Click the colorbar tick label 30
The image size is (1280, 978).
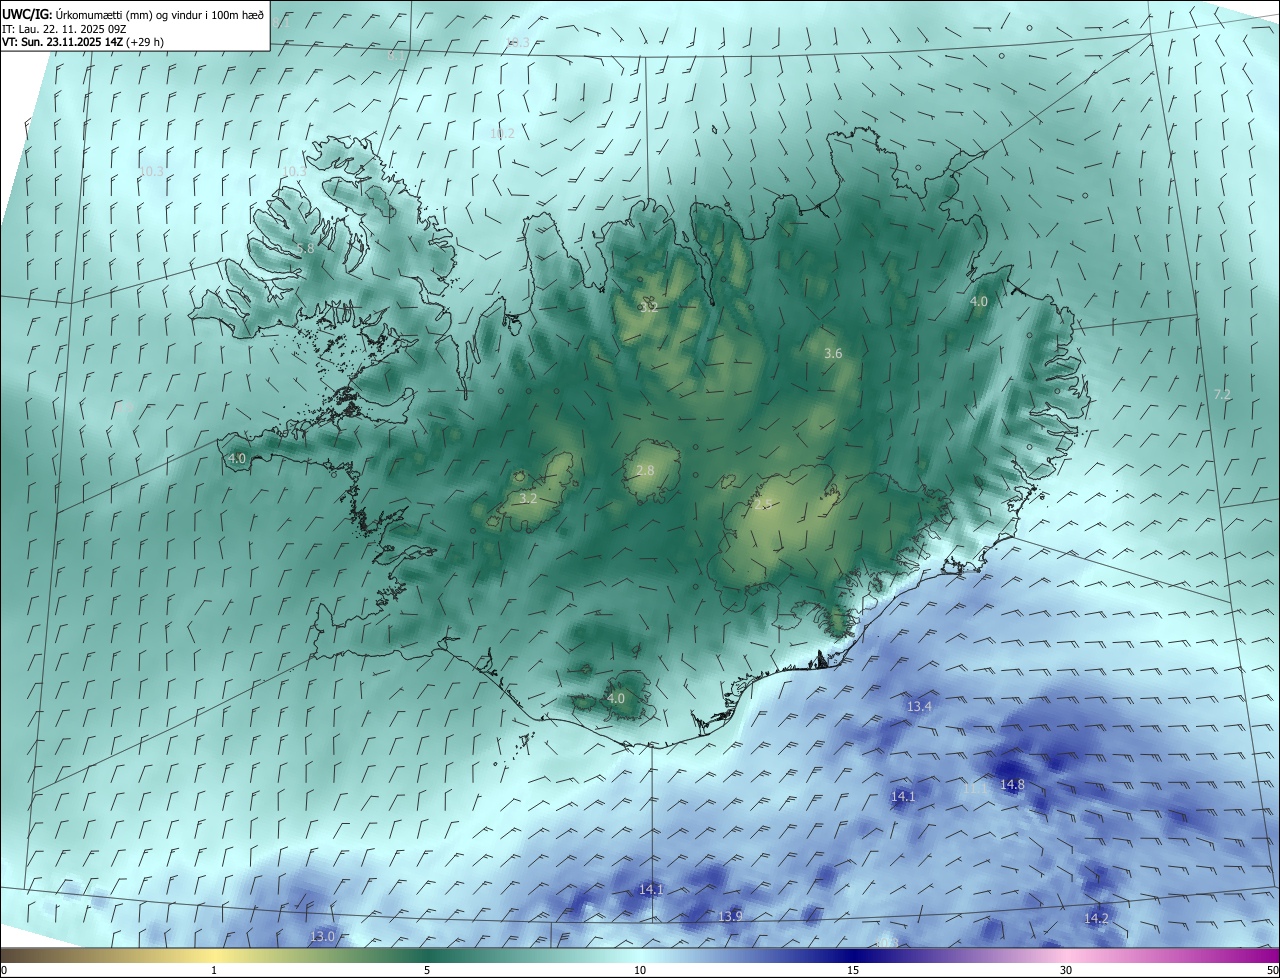pos(1066,970)
